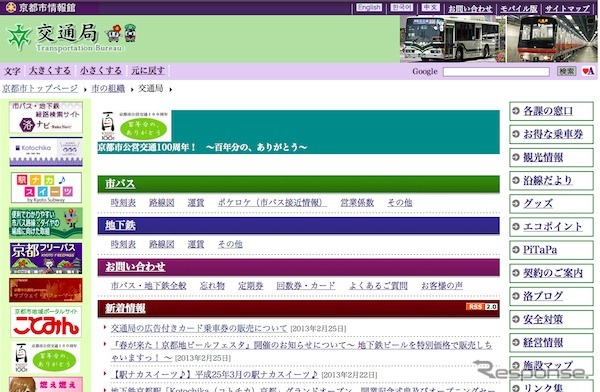Open お得な乗車券 in right menu

point(553,134)
